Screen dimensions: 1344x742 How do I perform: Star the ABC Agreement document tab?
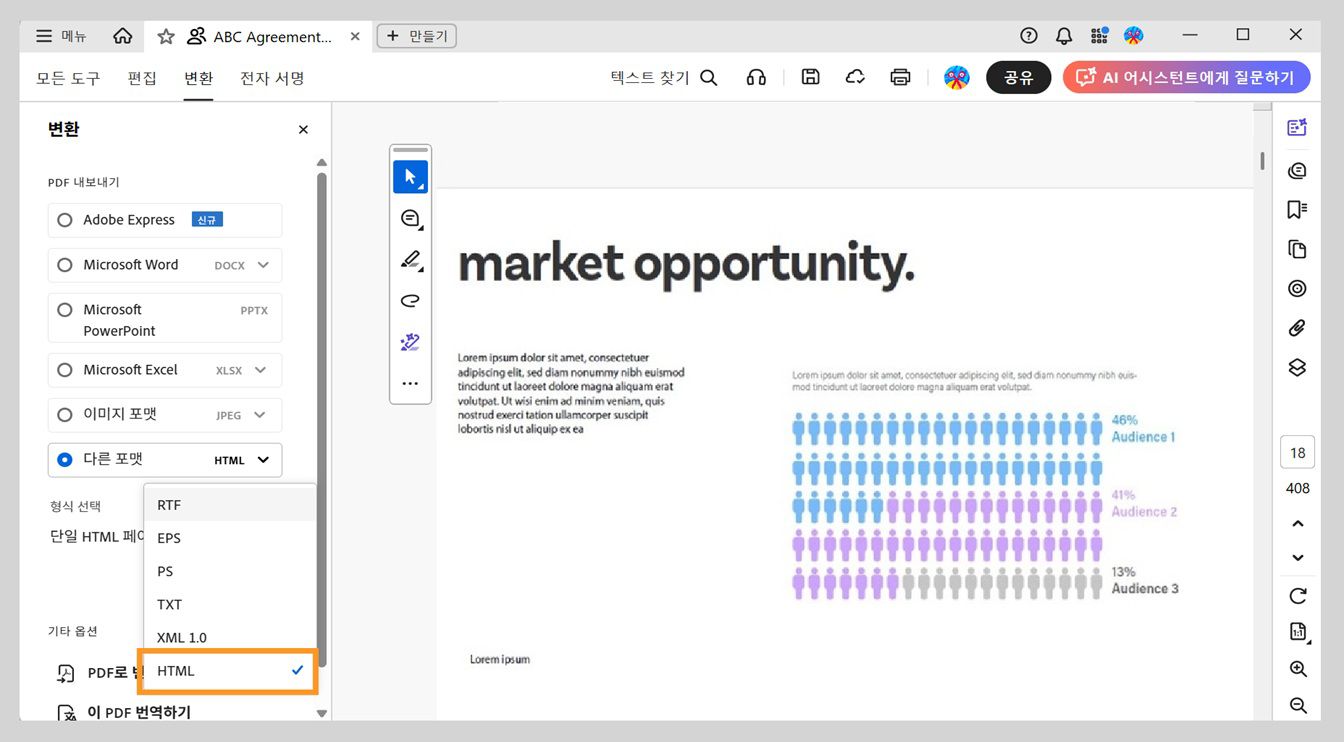coord(166,36)
